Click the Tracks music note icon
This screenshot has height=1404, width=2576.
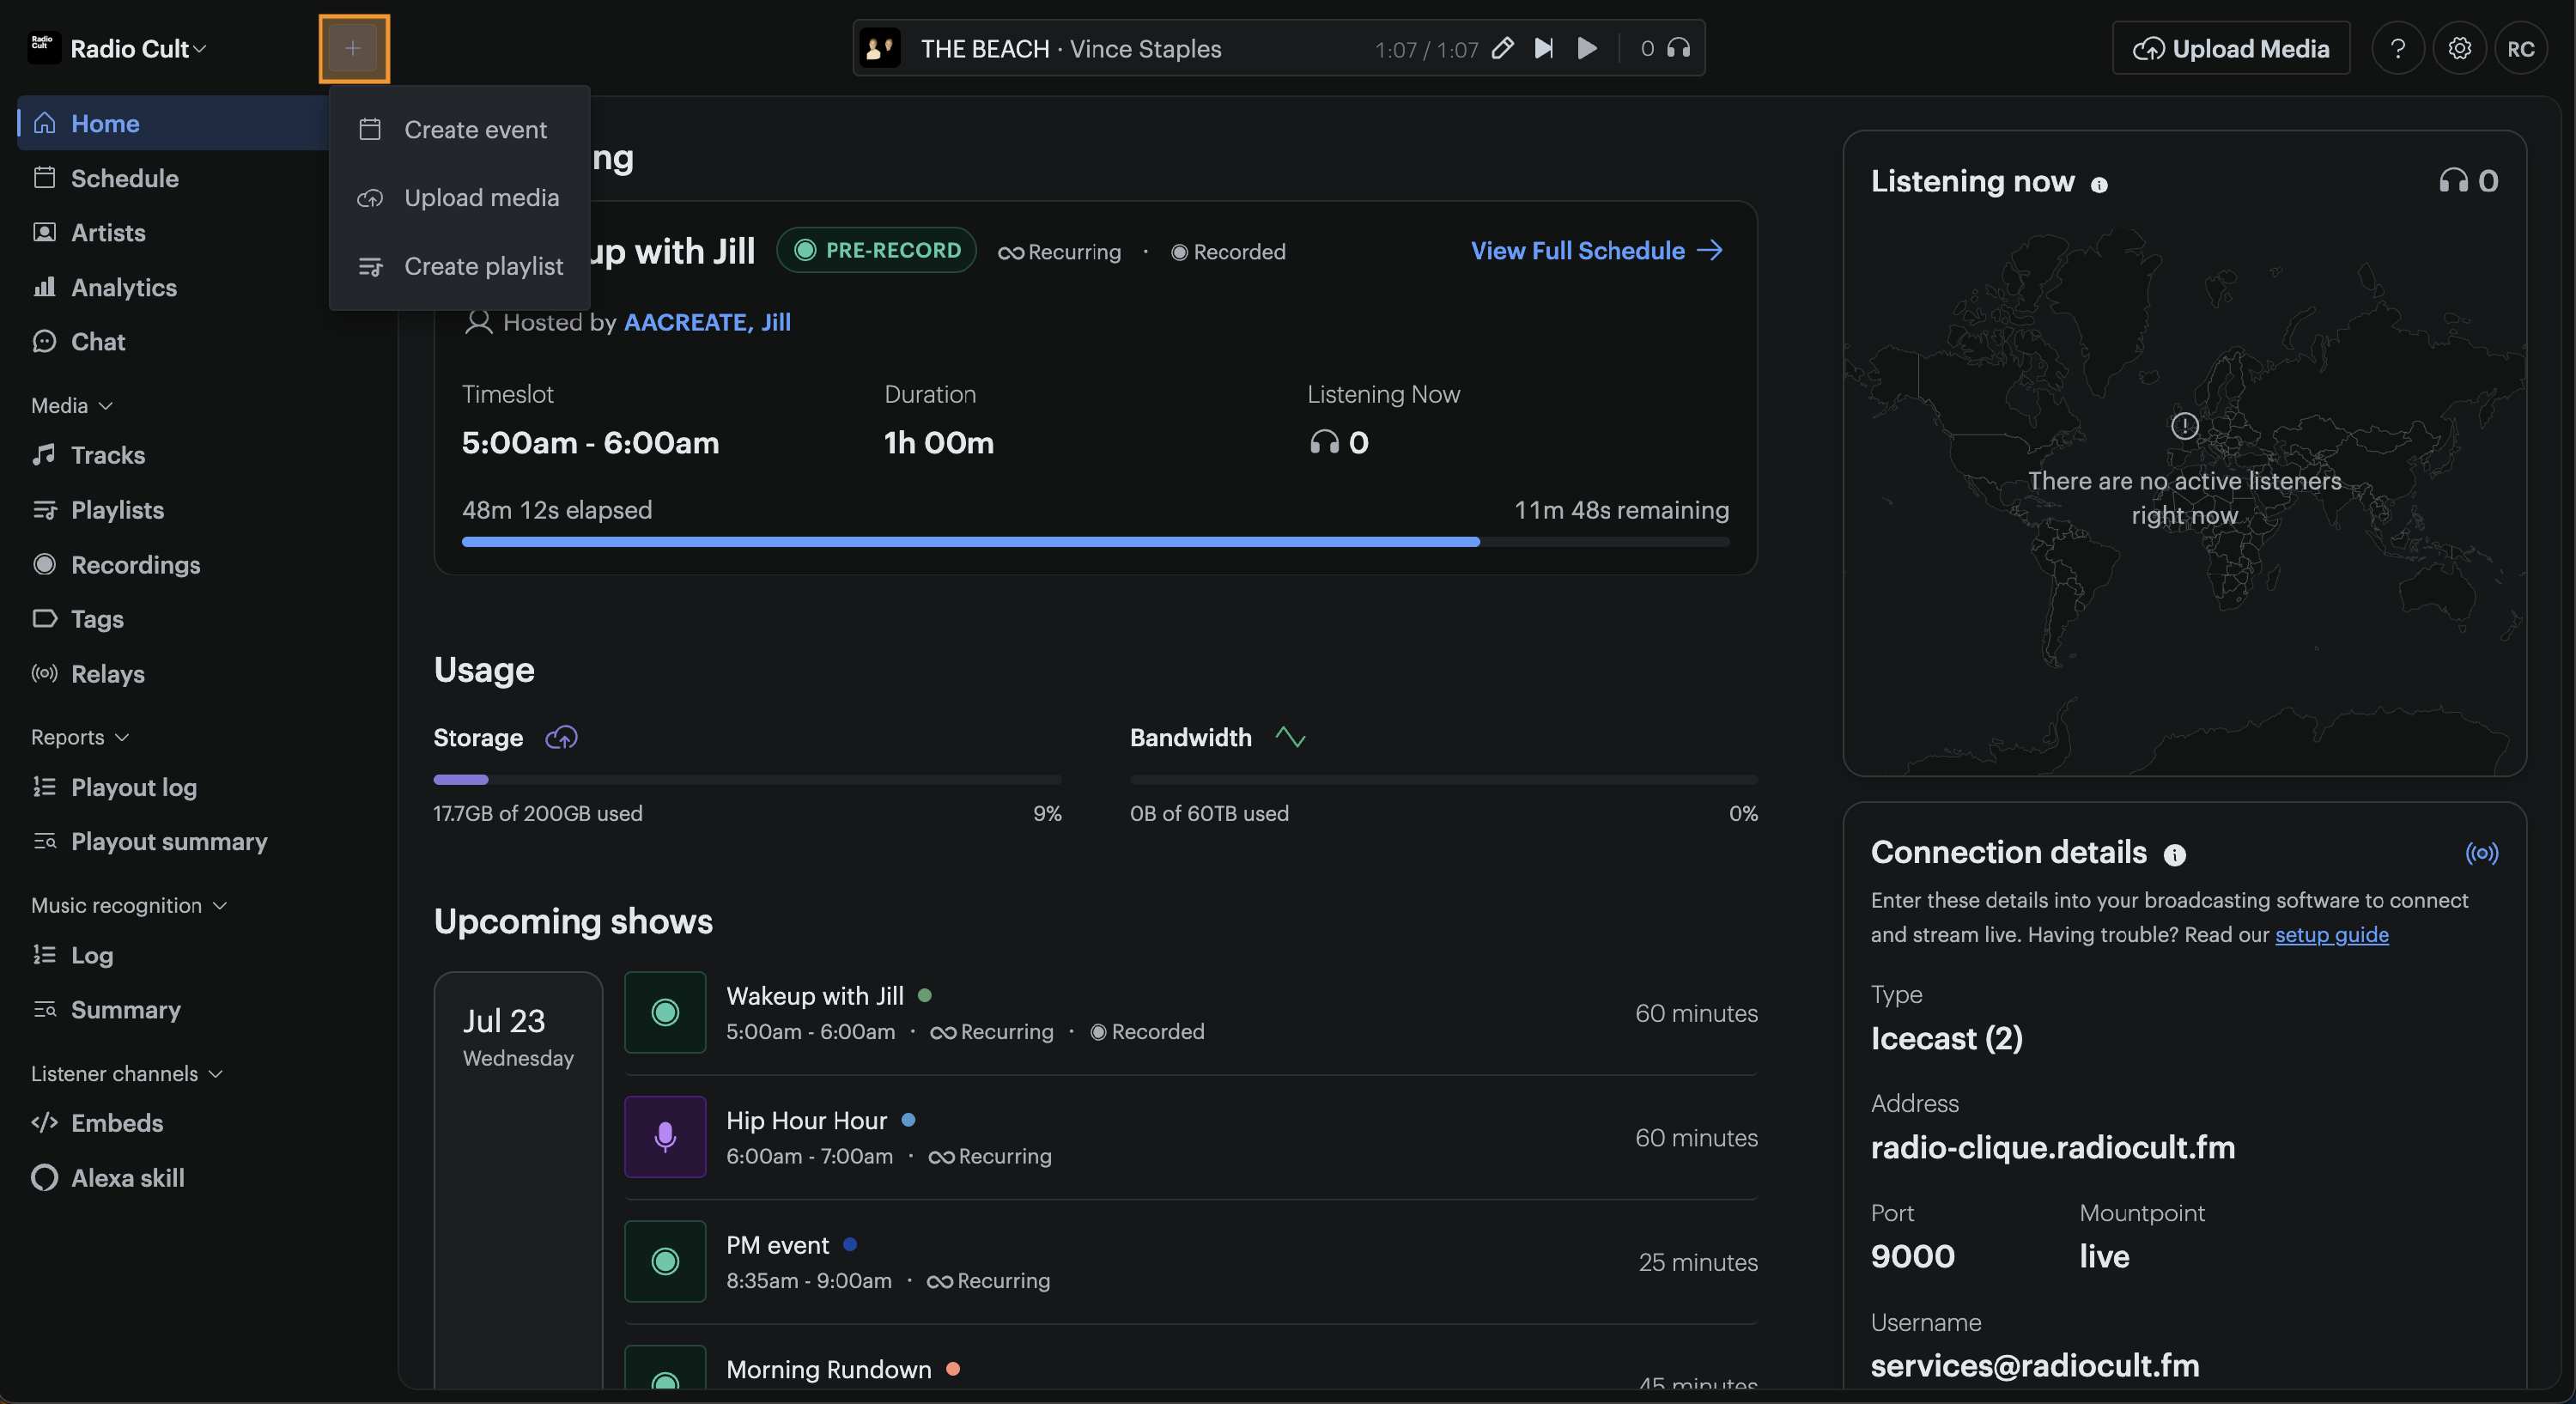pos(44,455)
